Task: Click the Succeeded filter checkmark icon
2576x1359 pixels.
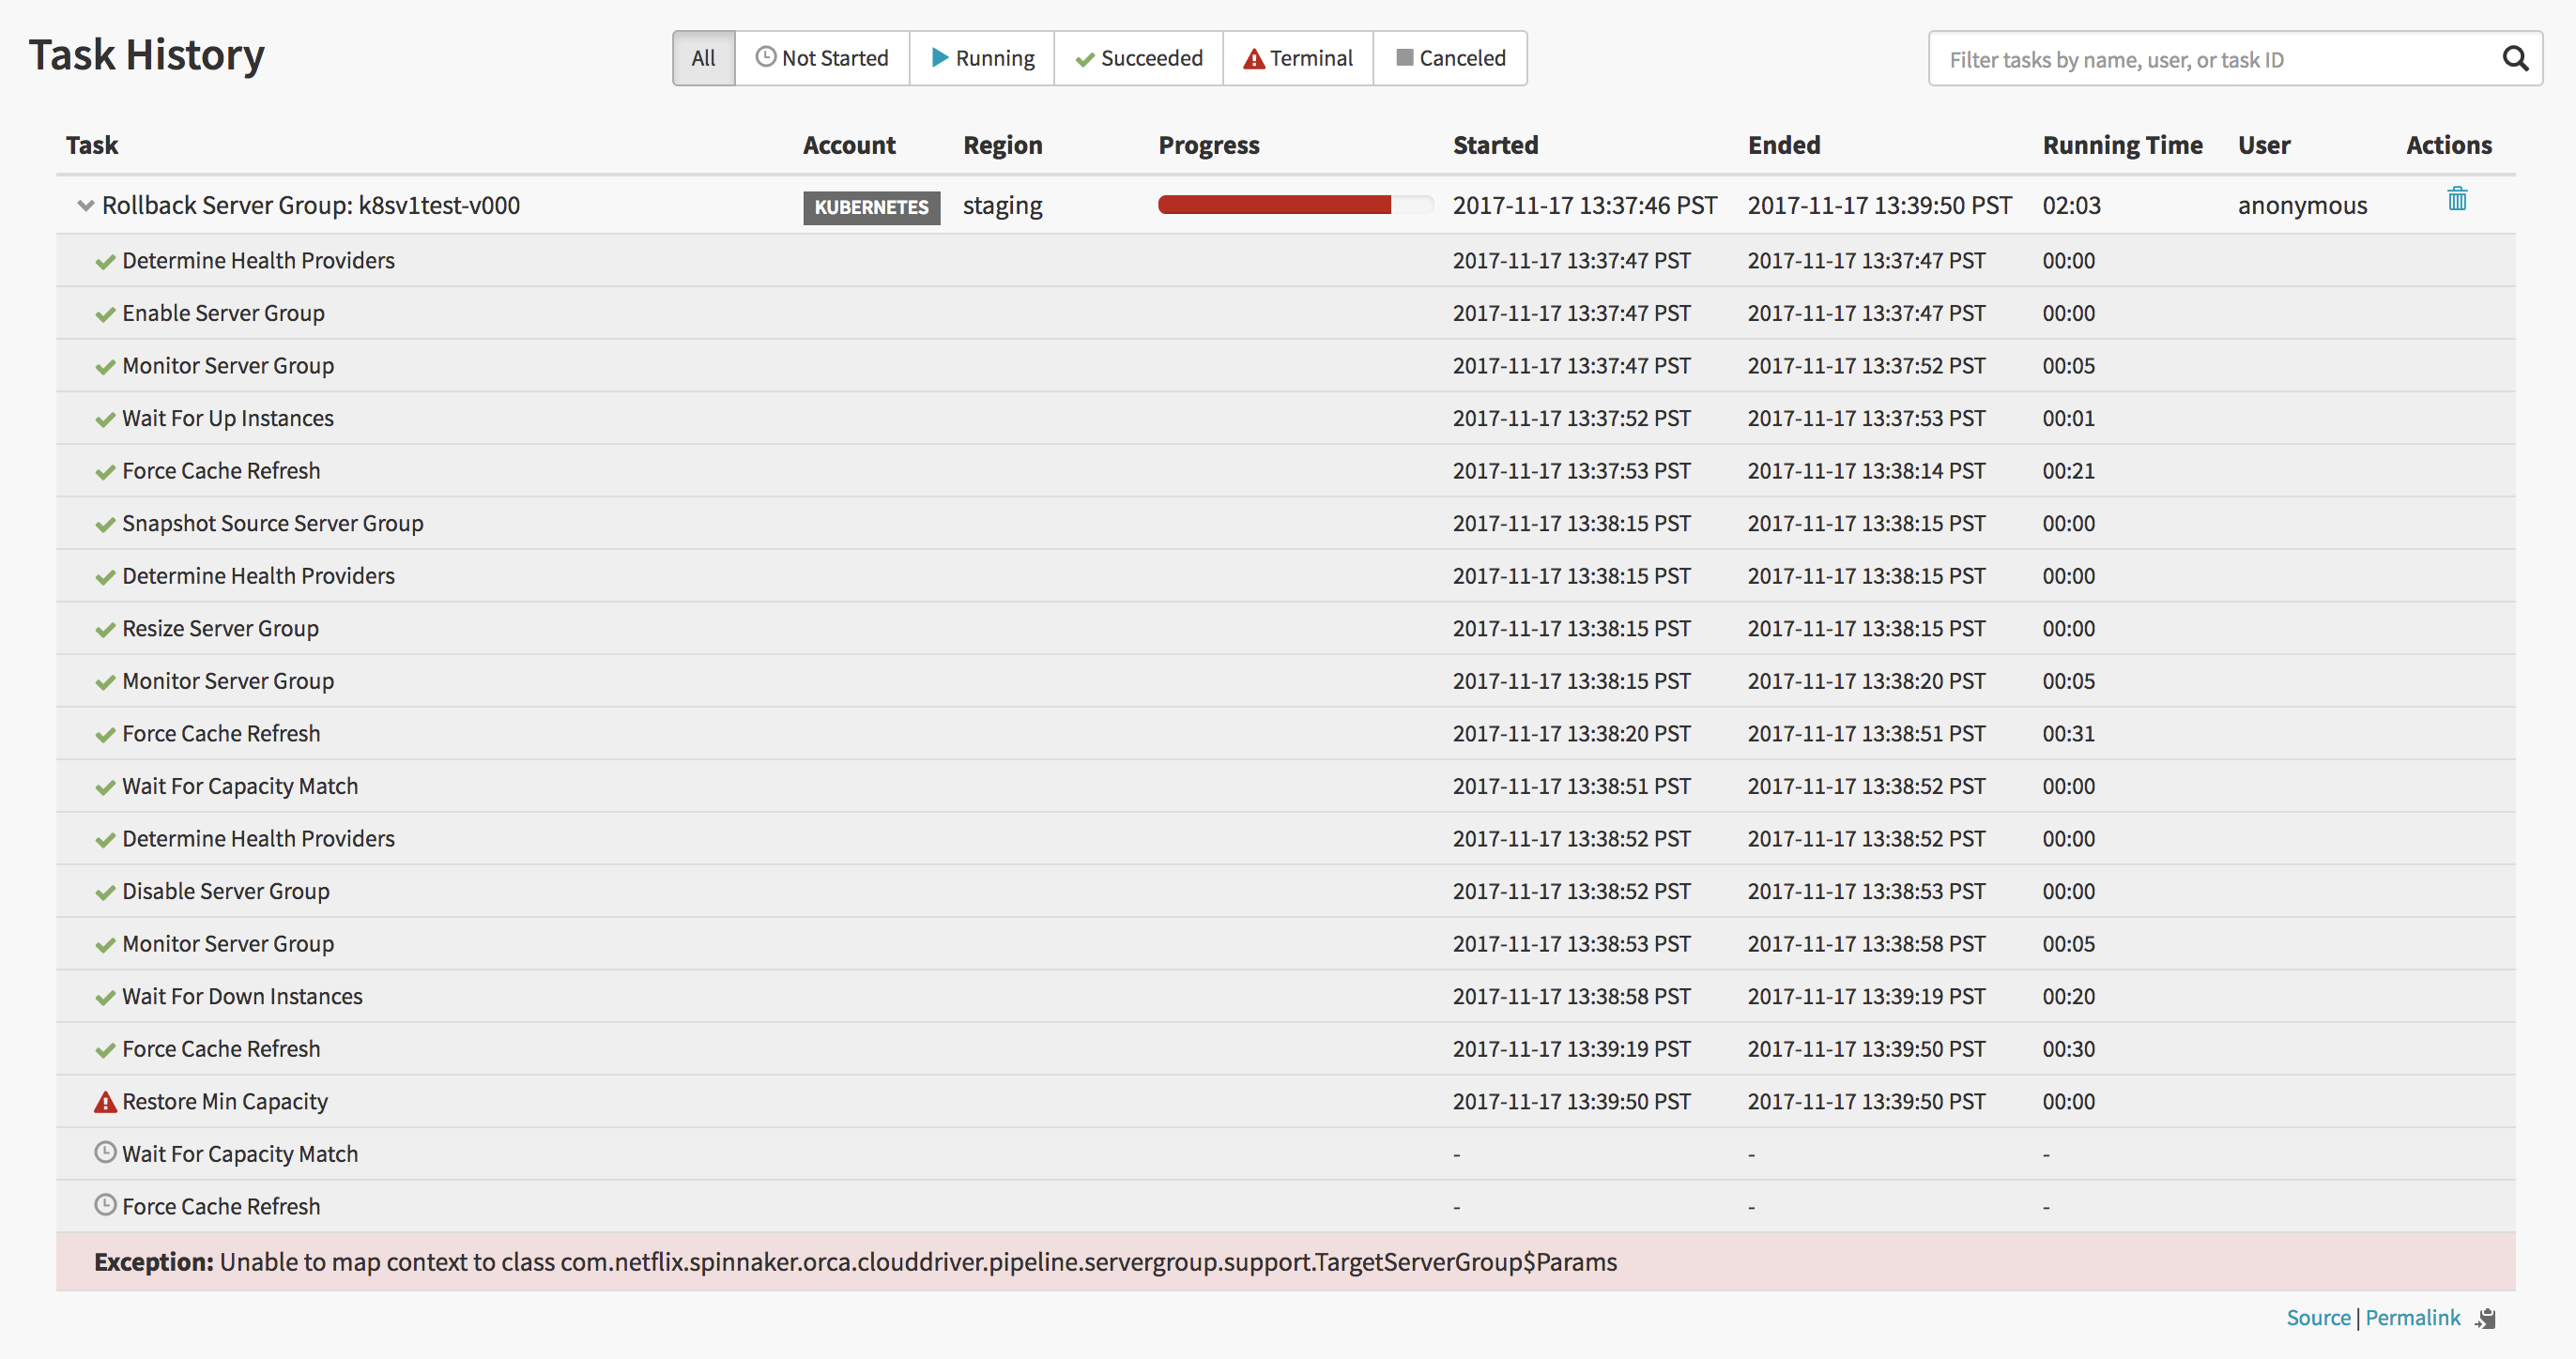Action: tap(1085, 58)
